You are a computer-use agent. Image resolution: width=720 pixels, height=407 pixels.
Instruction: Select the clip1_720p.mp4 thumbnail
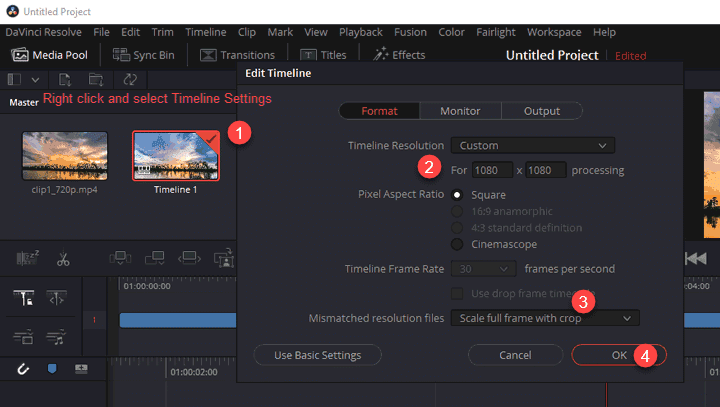(x=65, y=156)
